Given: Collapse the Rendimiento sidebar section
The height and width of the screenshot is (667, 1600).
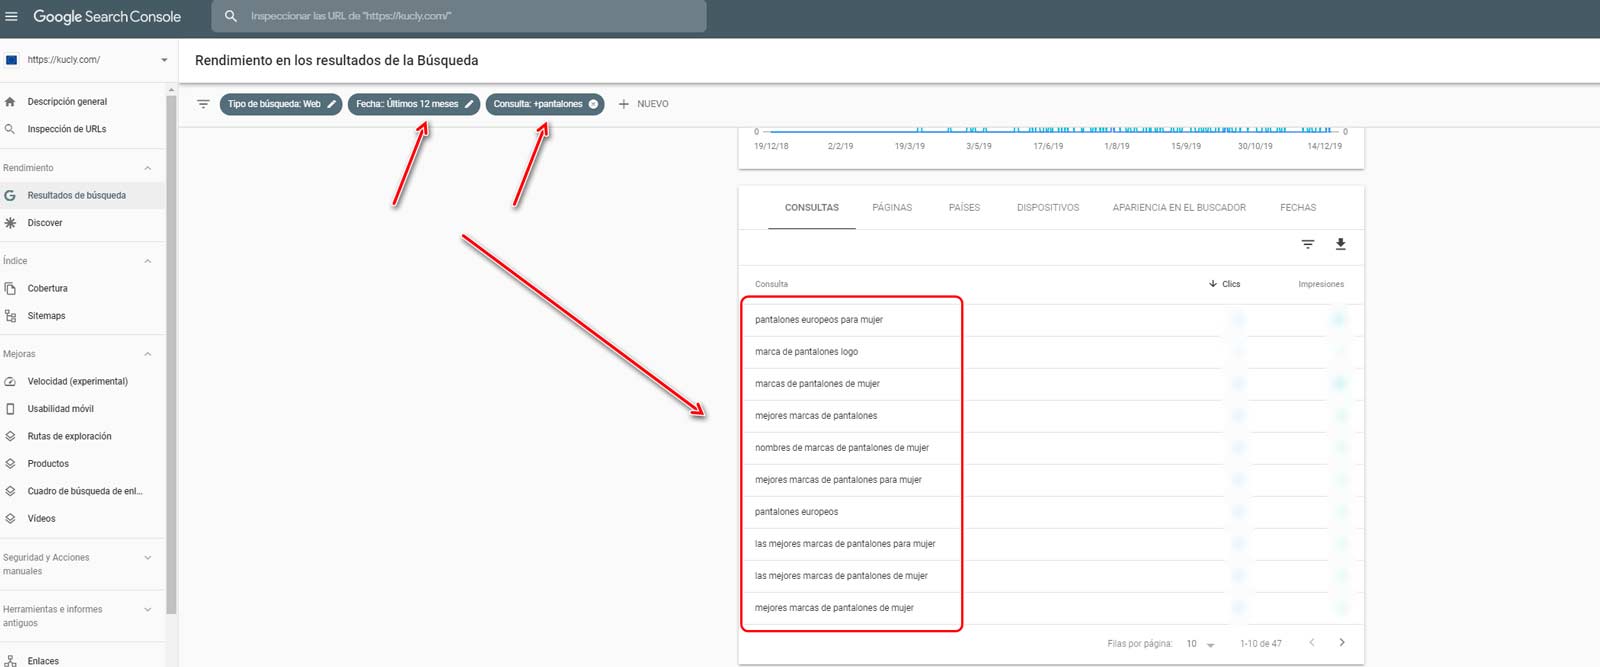Looking at the screenshot, I should pyautogui.click(x=148, y=168).
